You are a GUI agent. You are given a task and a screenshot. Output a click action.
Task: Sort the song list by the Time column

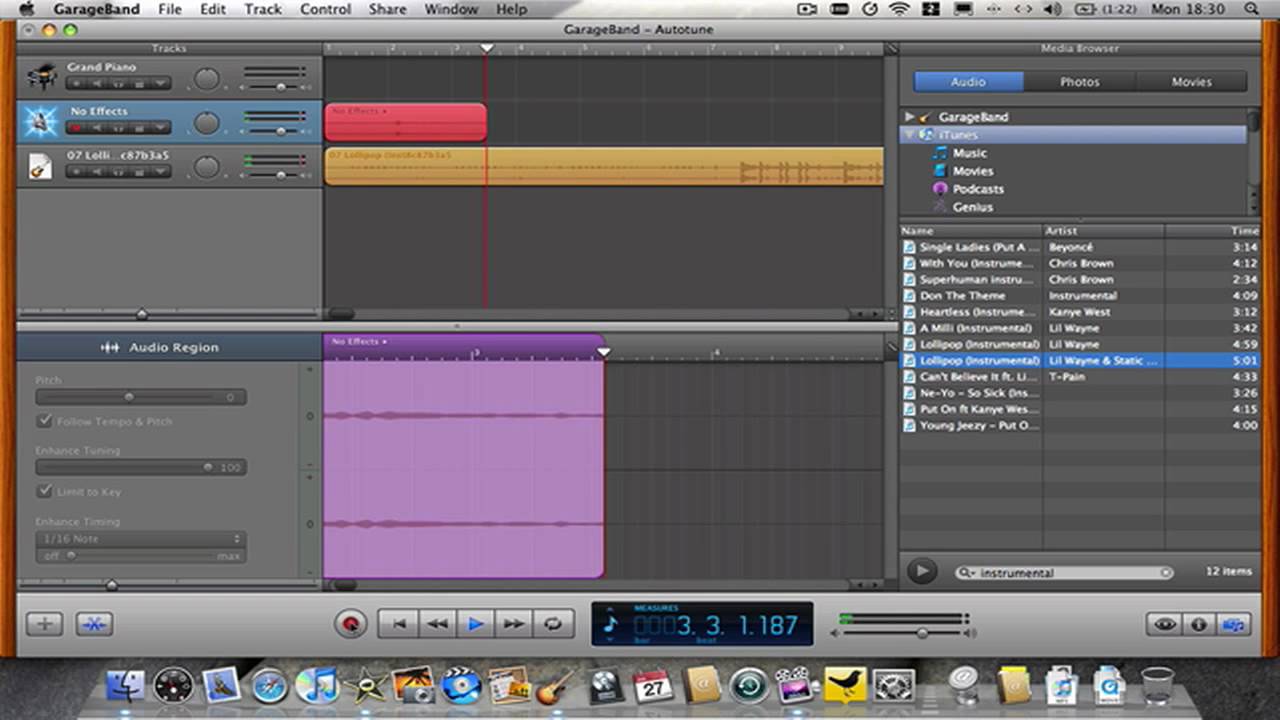pos(1212,231)
